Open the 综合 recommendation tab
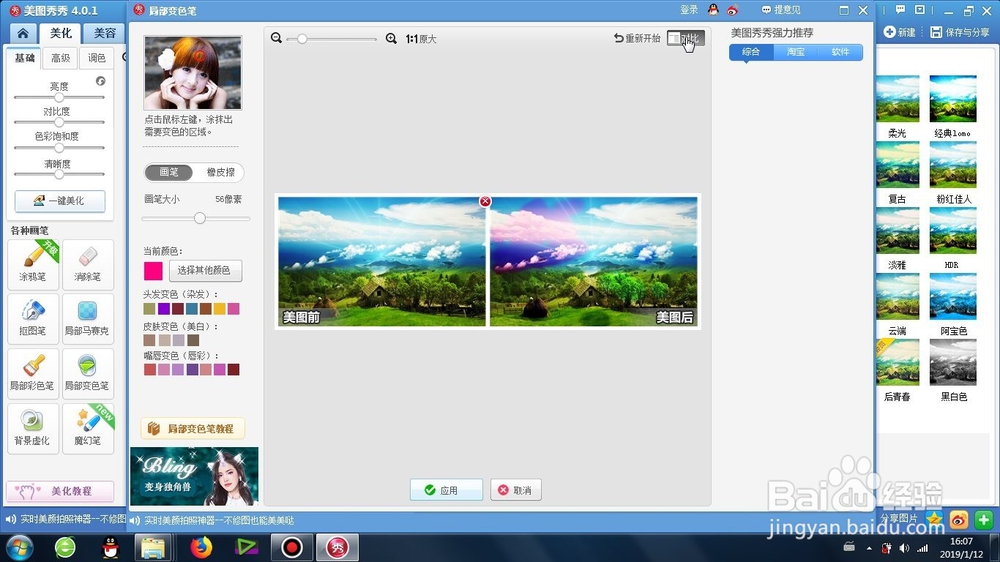1000x562 pixels. coord(751,52)
